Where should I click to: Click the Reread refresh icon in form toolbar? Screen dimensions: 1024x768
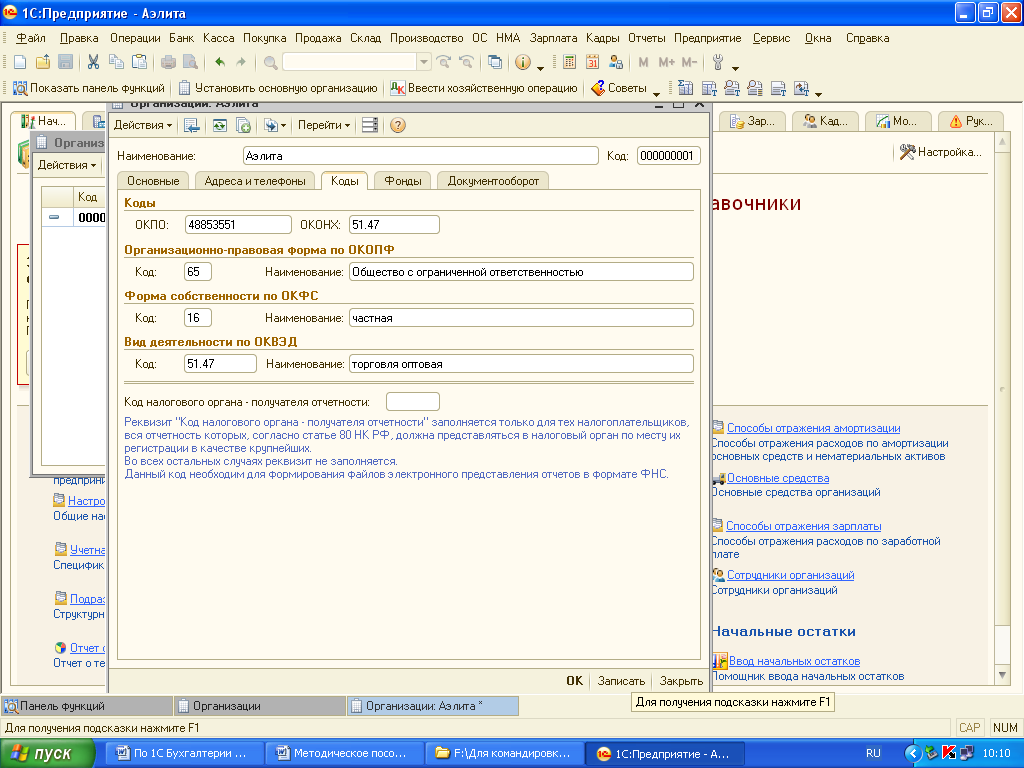(220, 125)
